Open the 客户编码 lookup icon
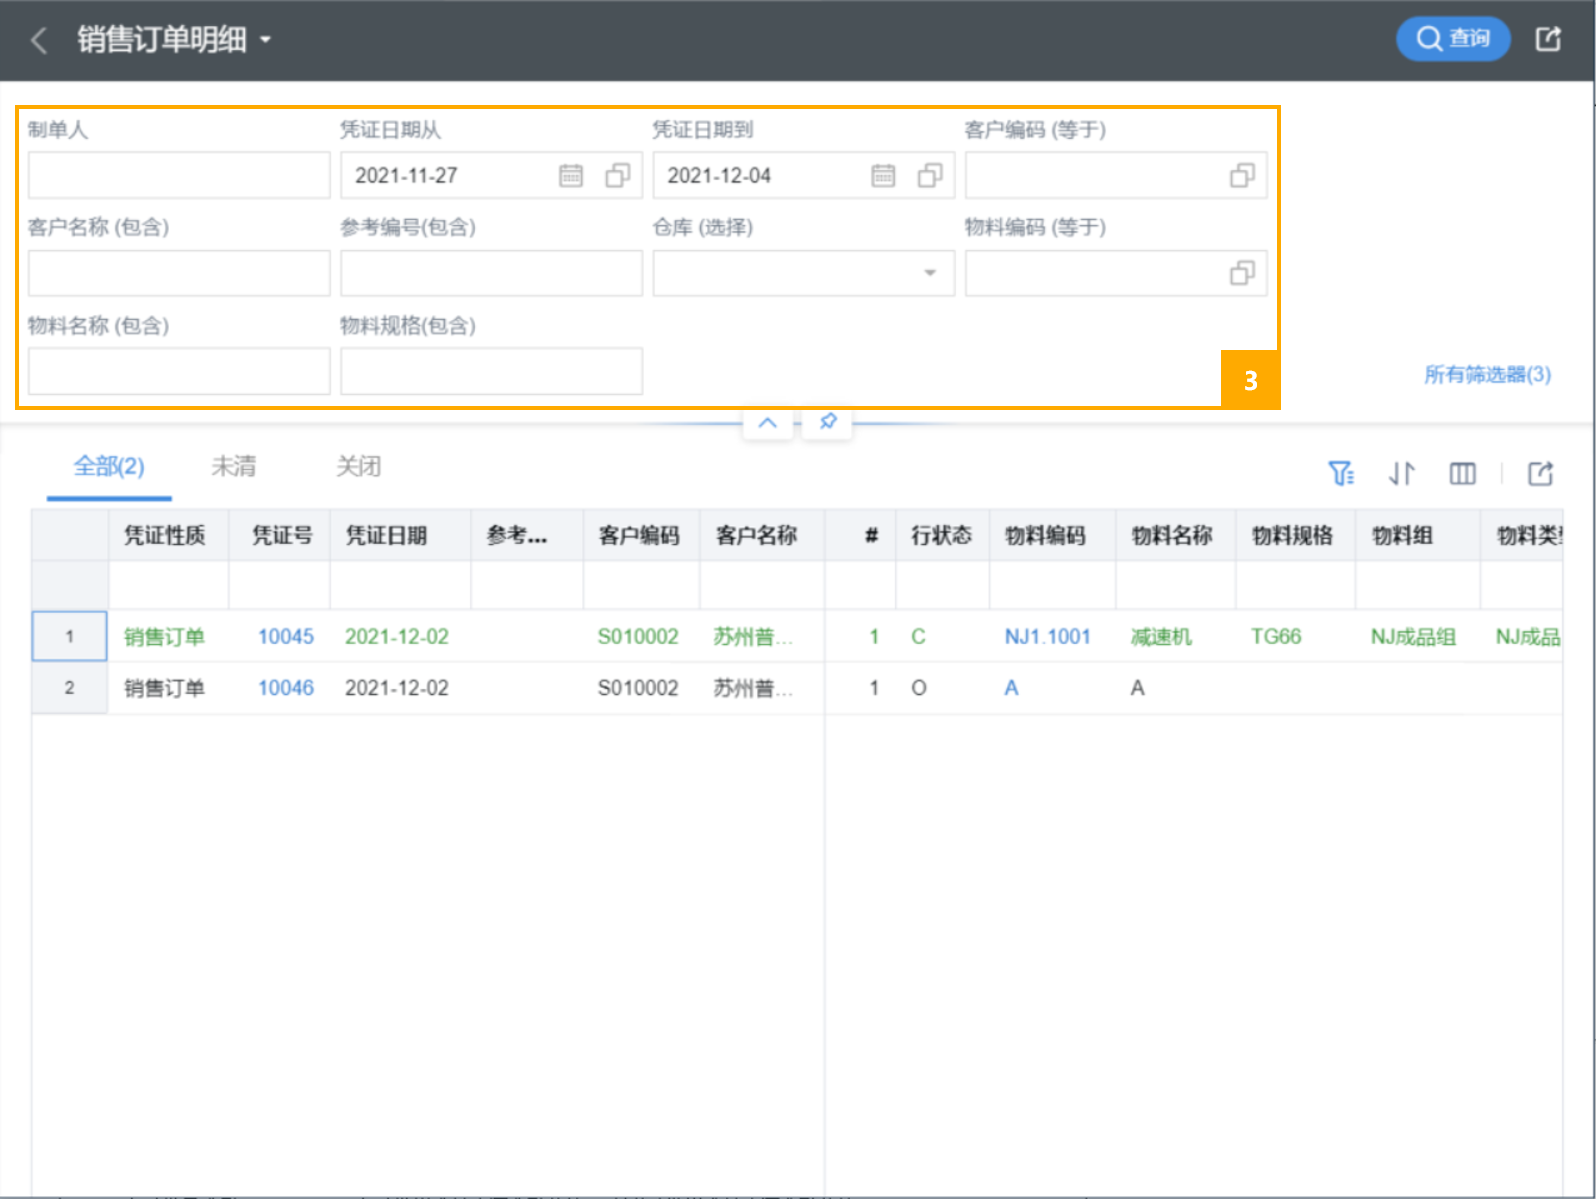The height and width of the screenshot is (1199, 1596). coord(1242,175)
